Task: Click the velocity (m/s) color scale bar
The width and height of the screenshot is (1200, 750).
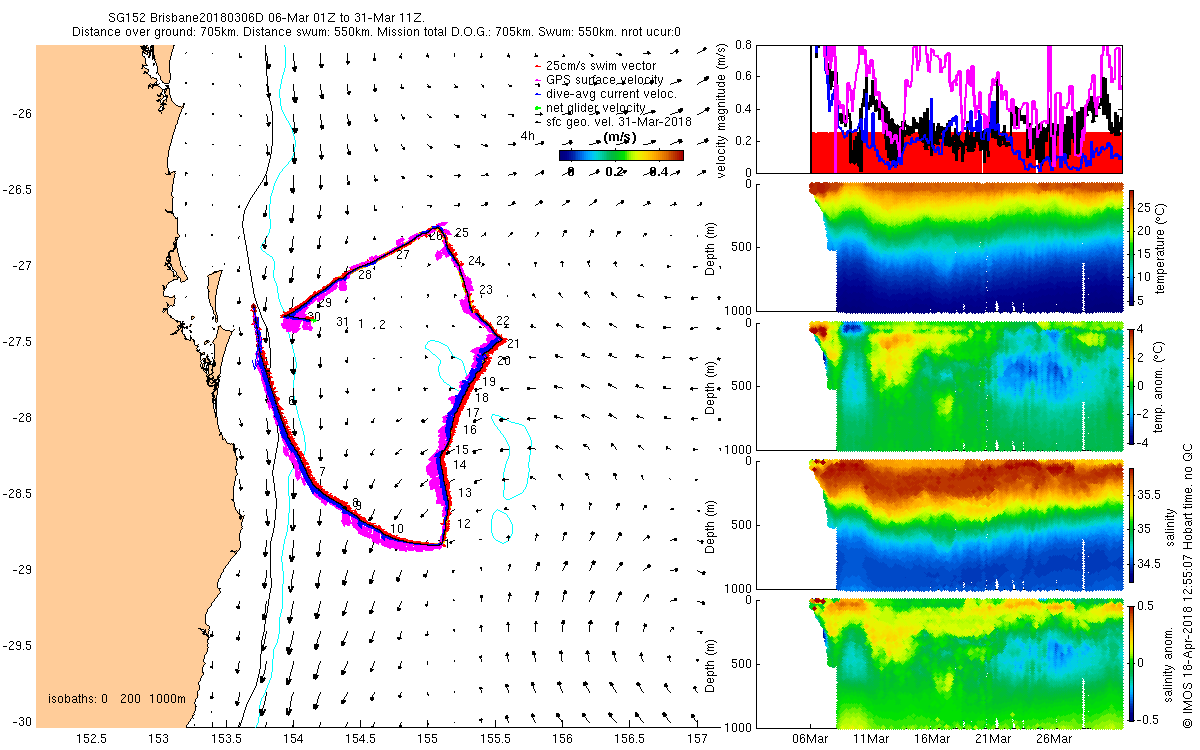Action: click(621, 155)
